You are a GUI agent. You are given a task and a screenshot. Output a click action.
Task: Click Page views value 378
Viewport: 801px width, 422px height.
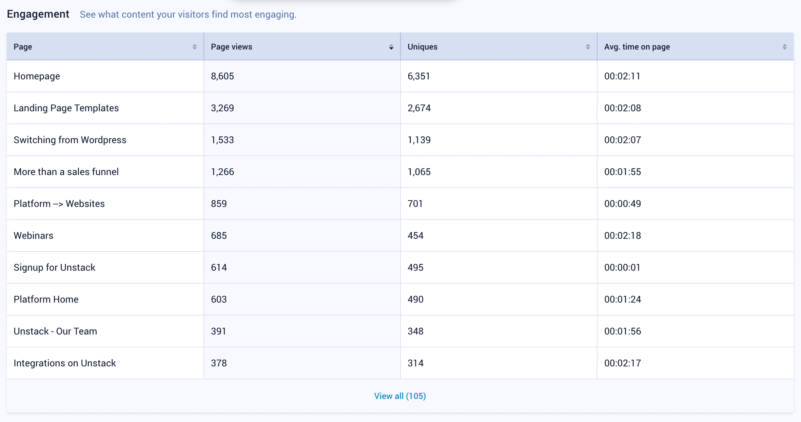point(219,363)
